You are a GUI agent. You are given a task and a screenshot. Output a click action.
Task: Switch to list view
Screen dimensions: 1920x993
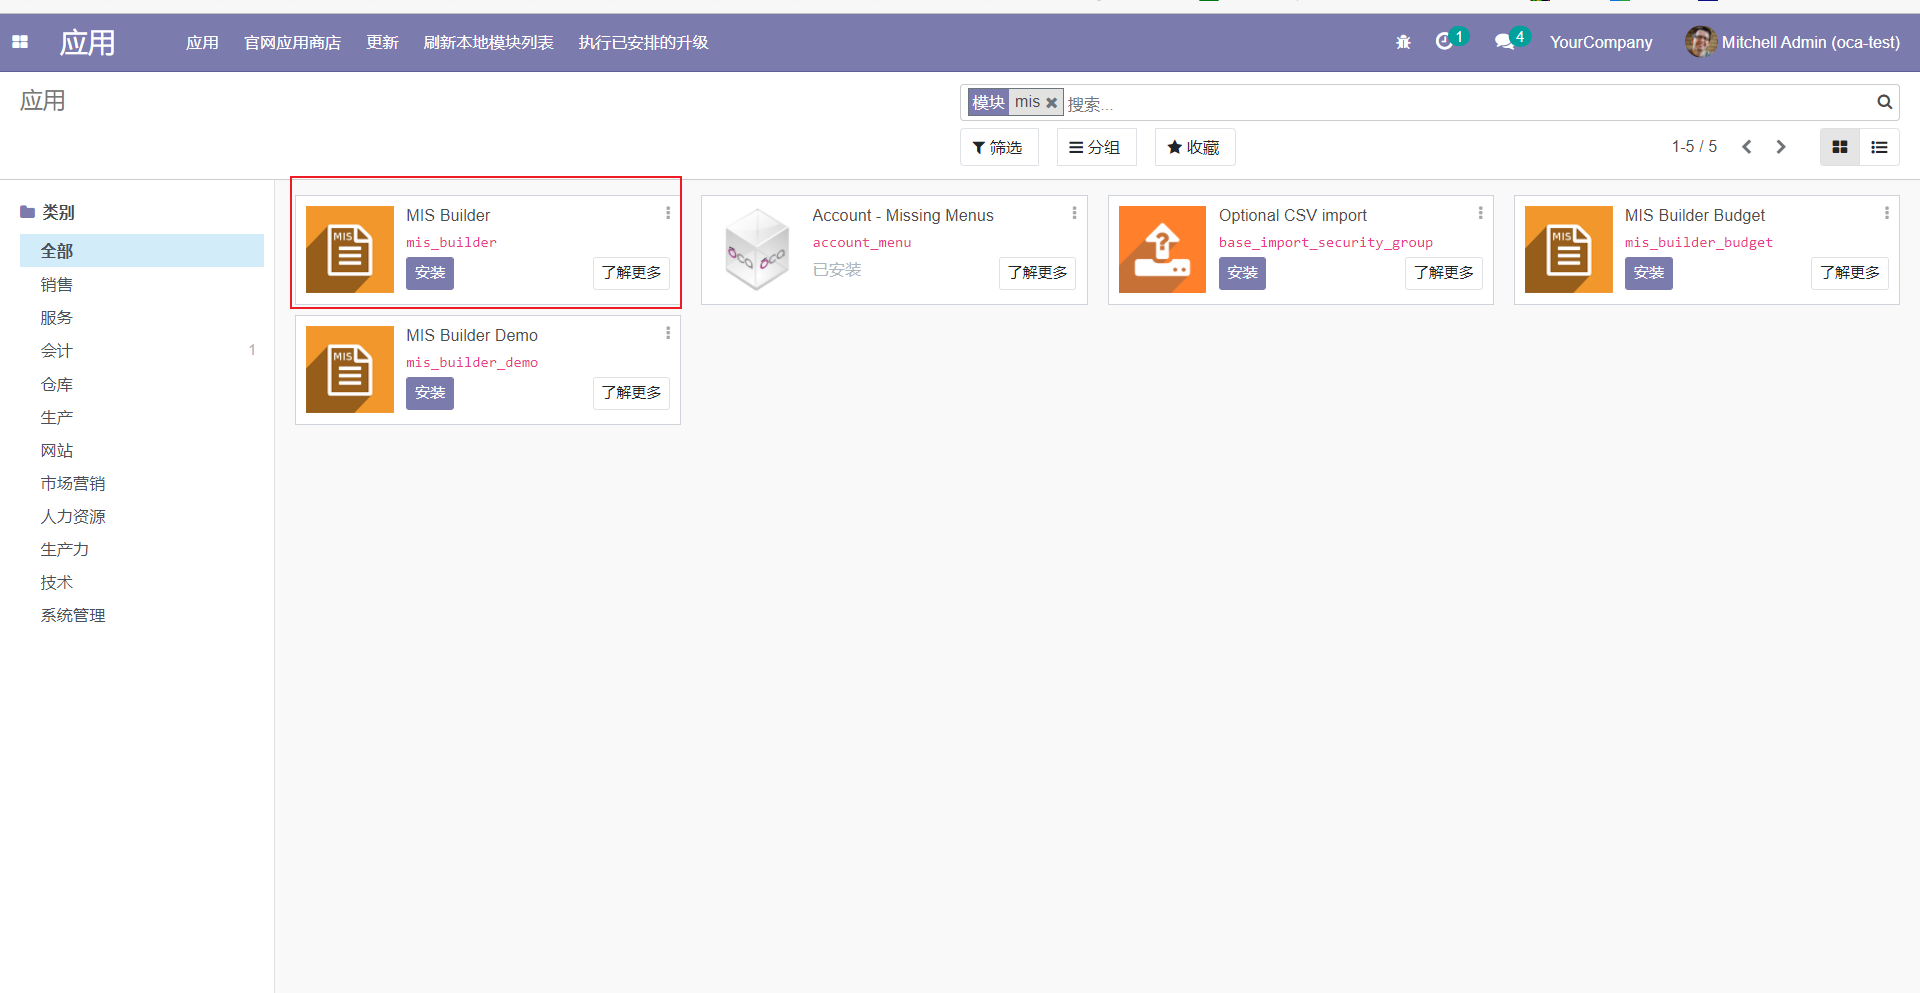click(x=1879, y=147)
